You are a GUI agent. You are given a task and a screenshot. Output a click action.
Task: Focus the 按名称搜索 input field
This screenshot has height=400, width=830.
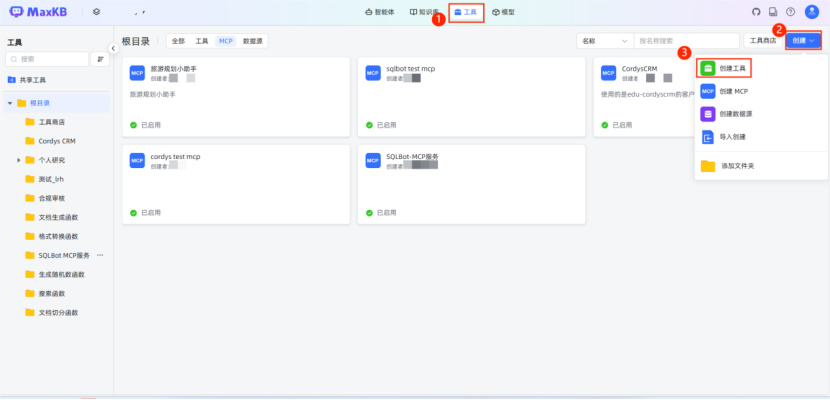(687, 41)
